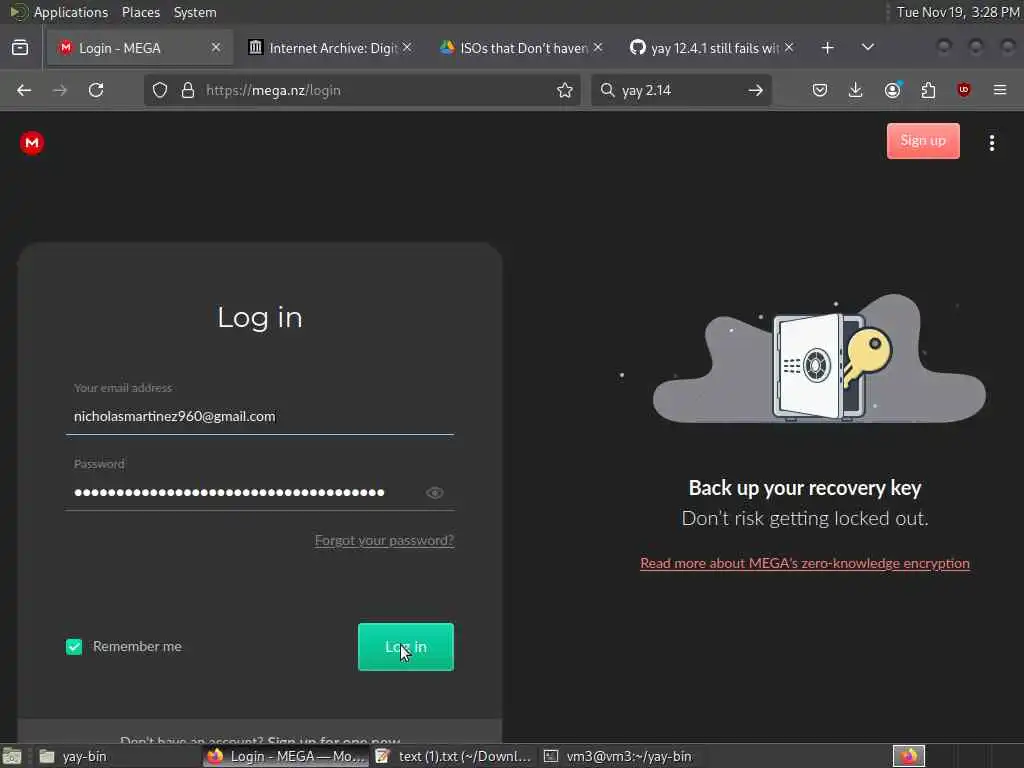Image resolution: width=1024 pixels, height=768 pixels.
Task: Switch to the Internet Archive tab
Action: coord(330,48)
